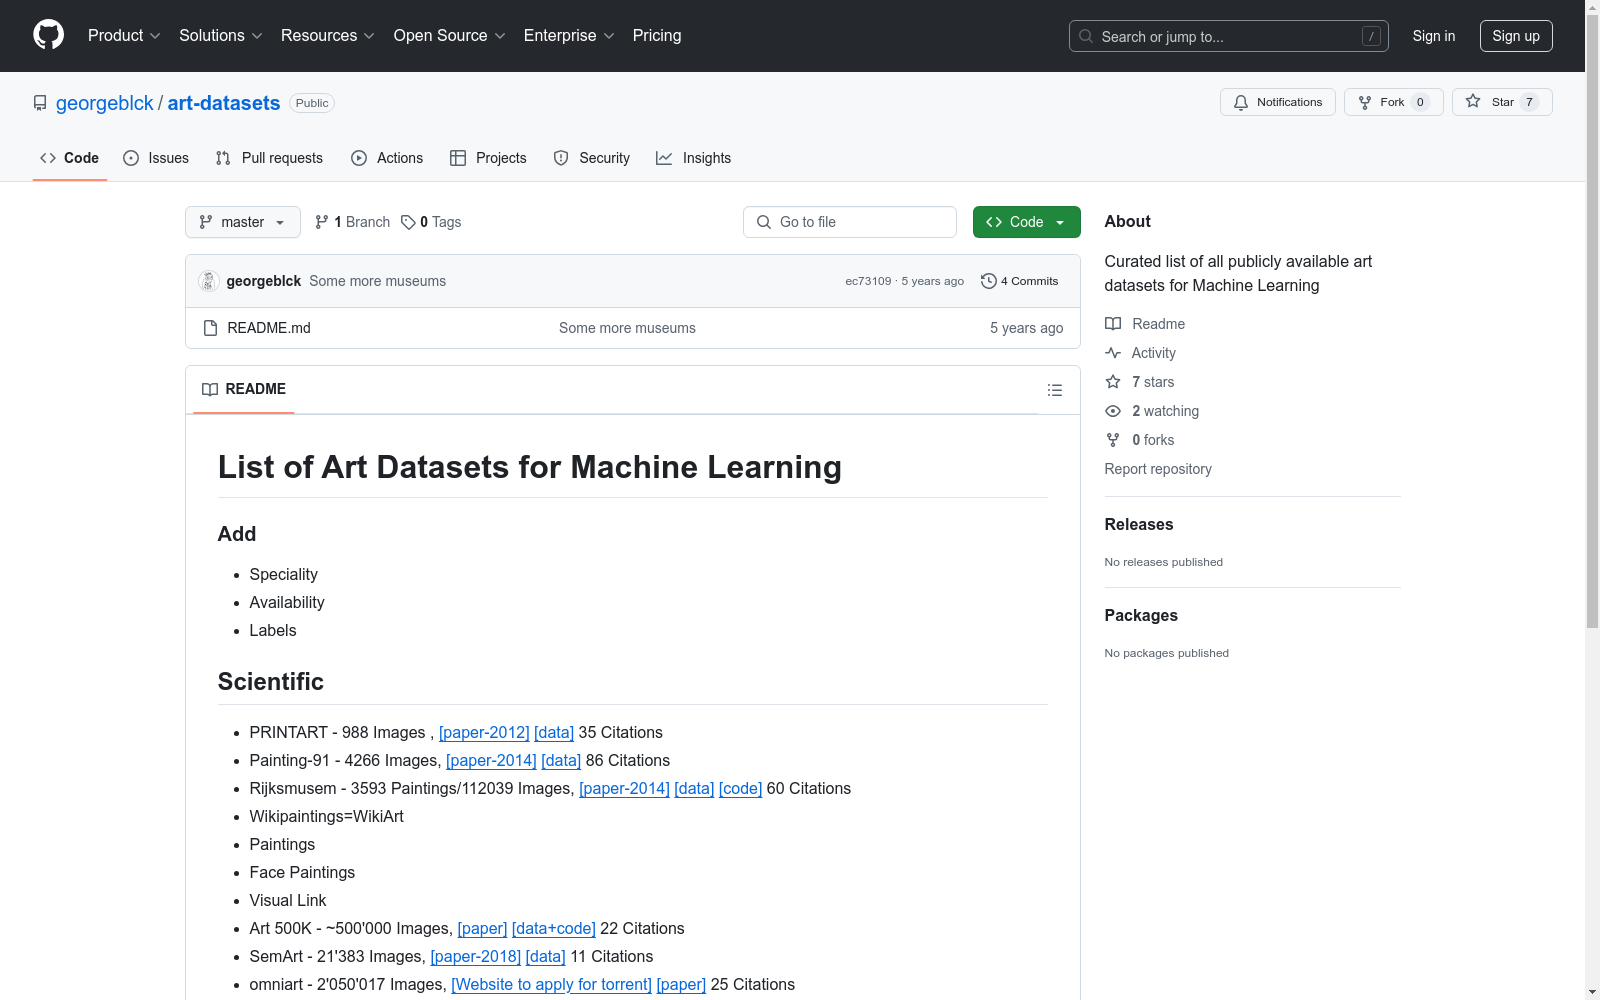Screen dimensions: 1600x1000
Task: Open Activity link in About sidebar
Action: (1140, 353)
